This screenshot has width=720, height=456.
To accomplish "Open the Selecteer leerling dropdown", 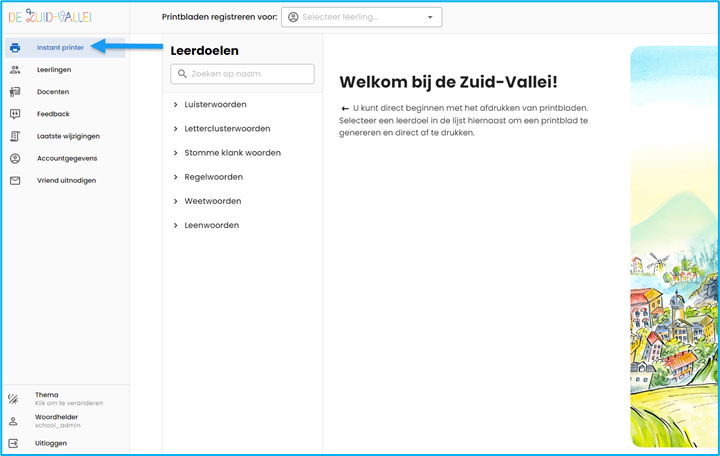I will click(x=361, y=17).
